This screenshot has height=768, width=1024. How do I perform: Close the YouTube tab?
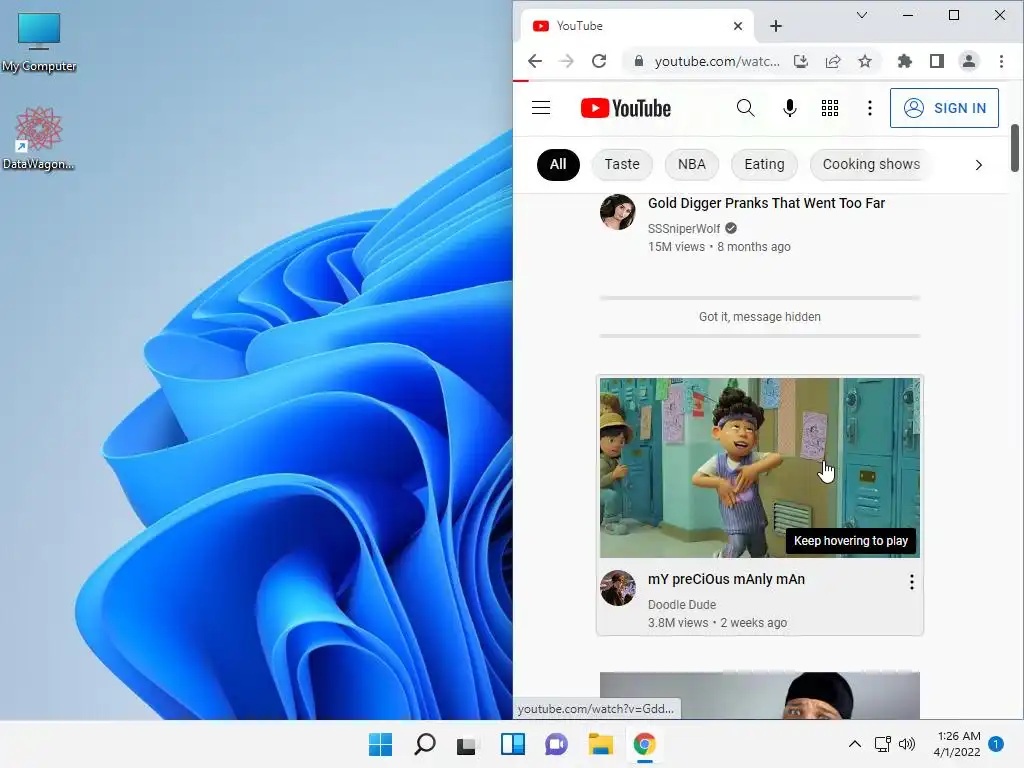click(x=738, y=26)
